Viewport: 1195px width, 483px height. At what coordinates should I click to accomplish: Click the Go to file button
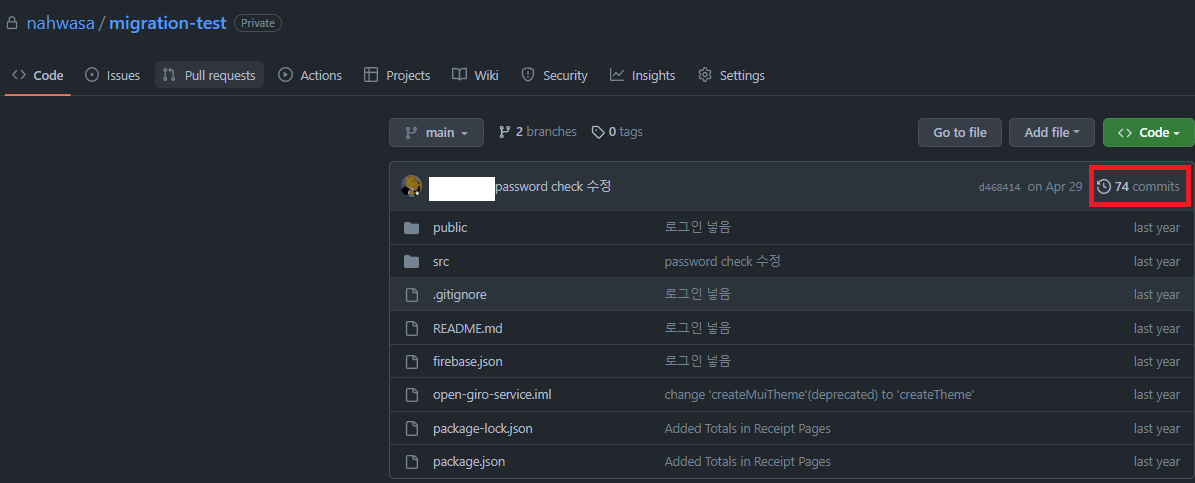click(960, 133)
